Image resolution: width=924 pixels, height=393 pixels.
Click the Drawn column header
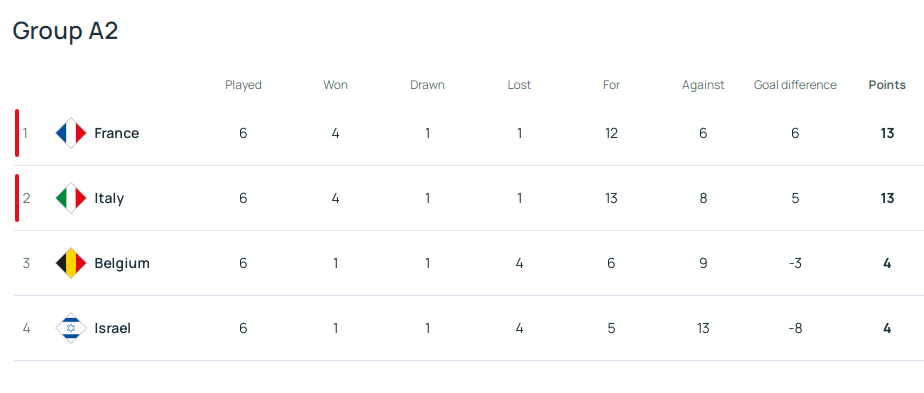(427, 85)
